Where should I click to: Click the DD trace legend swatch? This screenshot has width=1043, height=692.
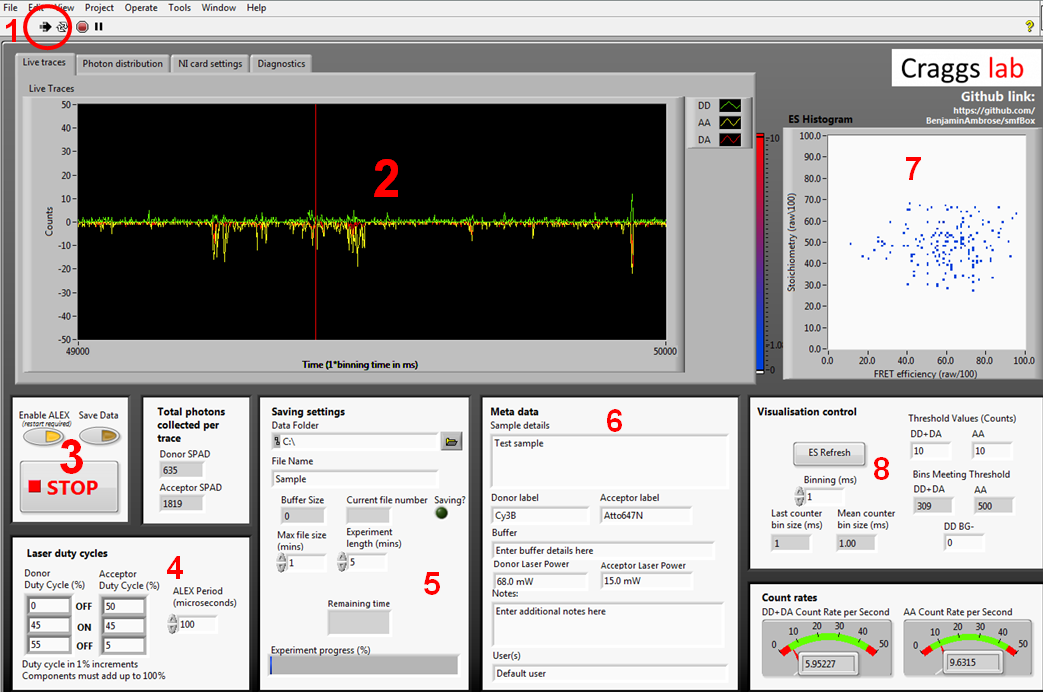(x=730, y=106)
